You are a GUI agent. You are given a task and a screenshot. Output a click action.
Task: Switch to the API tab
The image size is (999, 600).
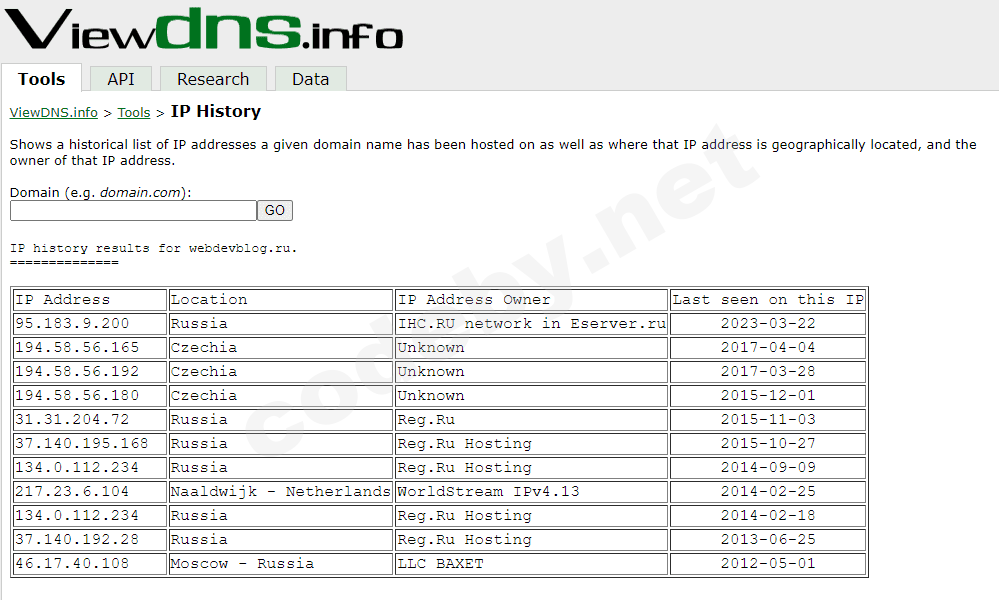(120, 78)
